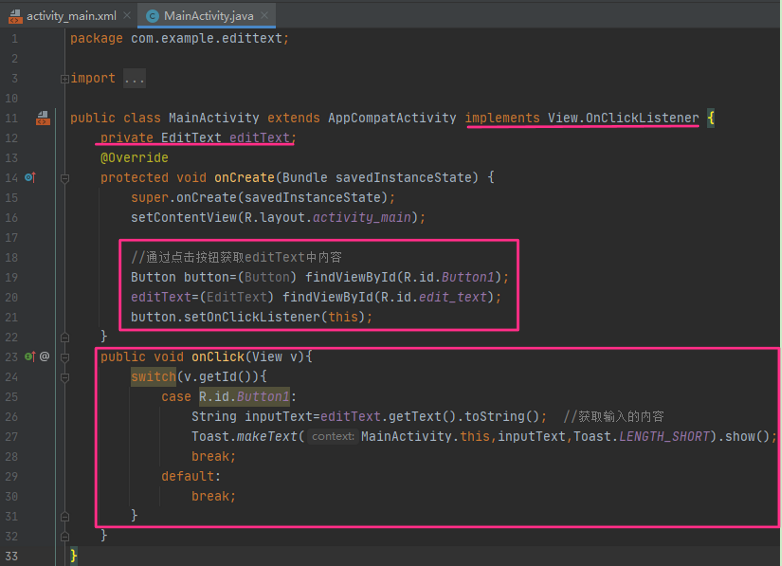The height and width of the screenshot is (566, 782).
Task: Click the highlighted opening brace on line 11
Action: pyautogui.click(x=711, y=118)
